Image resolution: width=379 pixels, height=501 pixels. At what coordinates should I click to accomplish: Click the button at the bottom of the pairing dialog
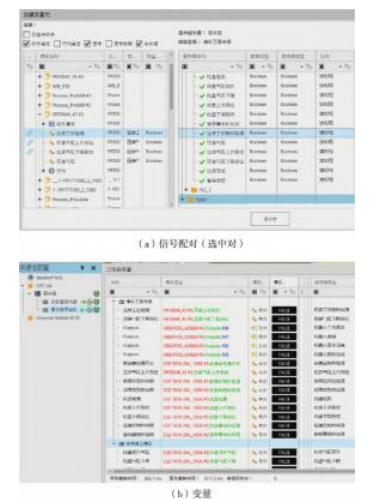[x=270, y=219]
